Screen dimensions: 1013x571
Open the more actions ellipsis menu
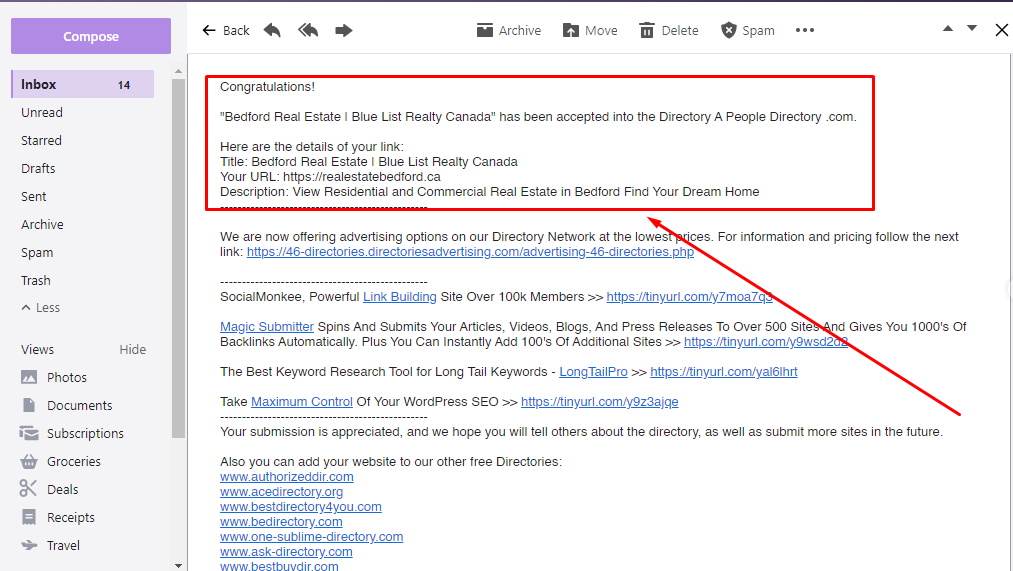click(x=805, y=30)
